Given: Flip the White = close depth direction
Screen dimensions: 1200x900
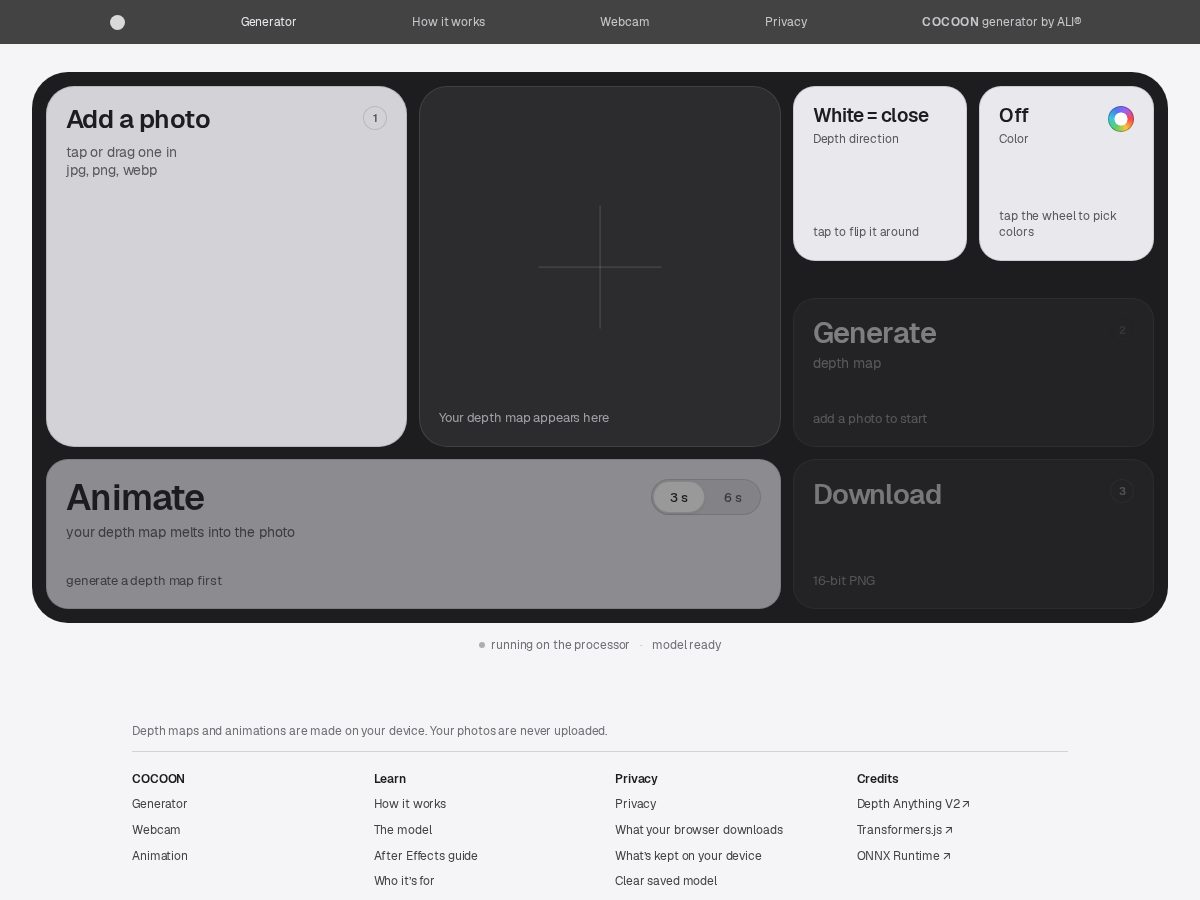Looking at the screenshot, I should [880, 173].
